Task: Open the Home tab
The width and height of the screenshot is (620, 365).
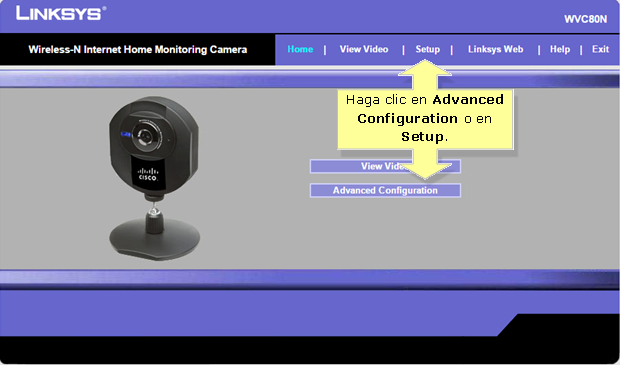Action: tap(300, 49)
